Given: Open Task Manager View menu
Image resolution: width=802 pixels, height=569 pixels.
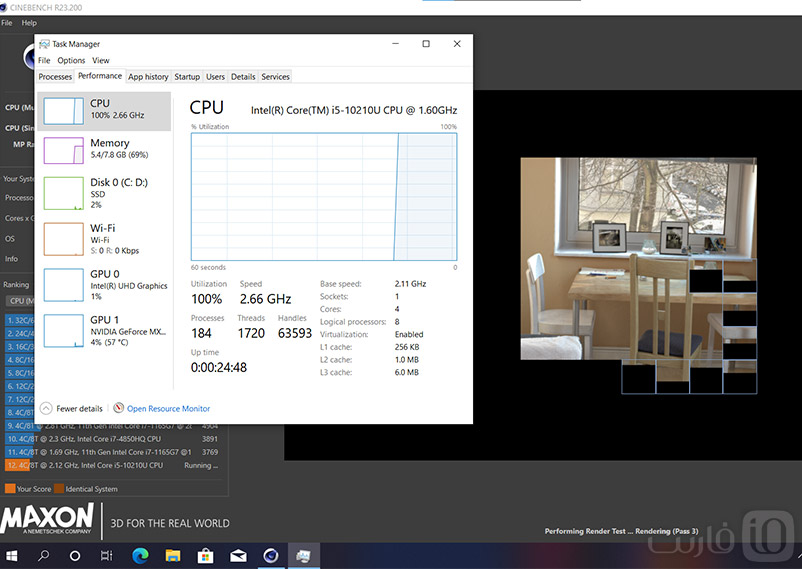Looking at the screenshot, I should [101, 60].
